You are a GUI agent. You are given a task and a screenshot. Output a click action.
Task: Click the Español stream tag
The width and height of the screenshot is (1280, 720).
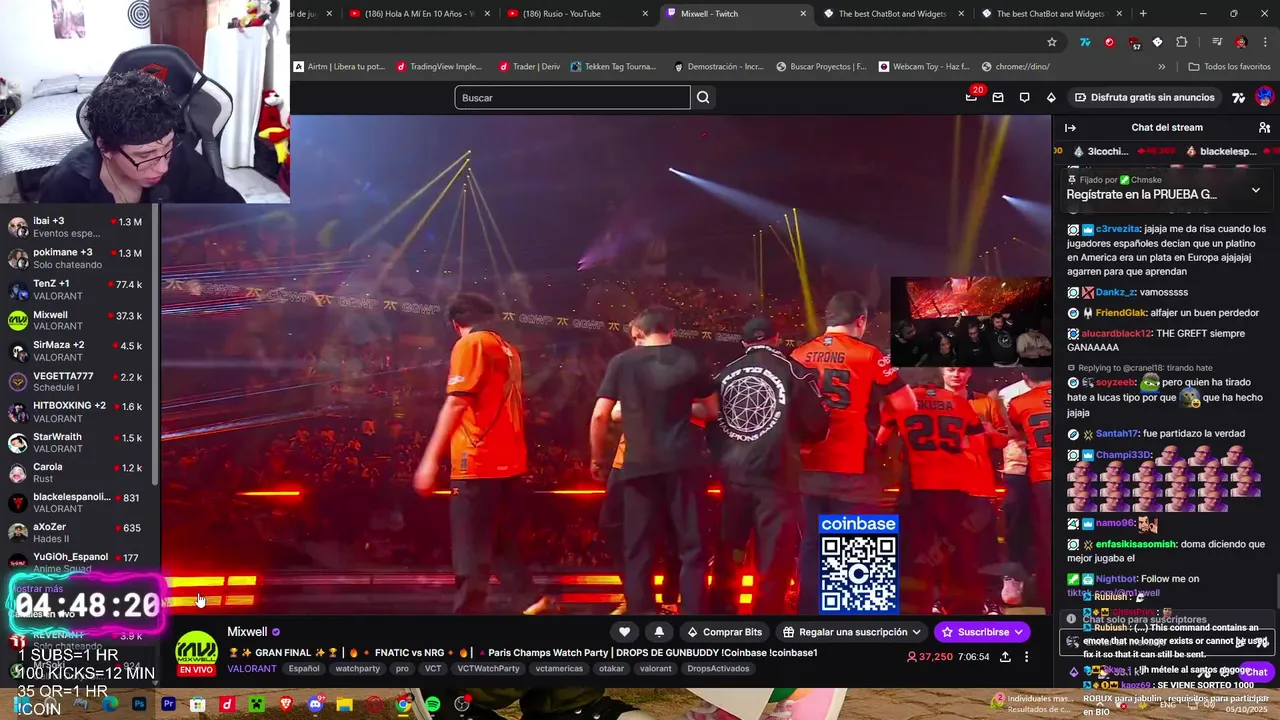coord(304,669)
